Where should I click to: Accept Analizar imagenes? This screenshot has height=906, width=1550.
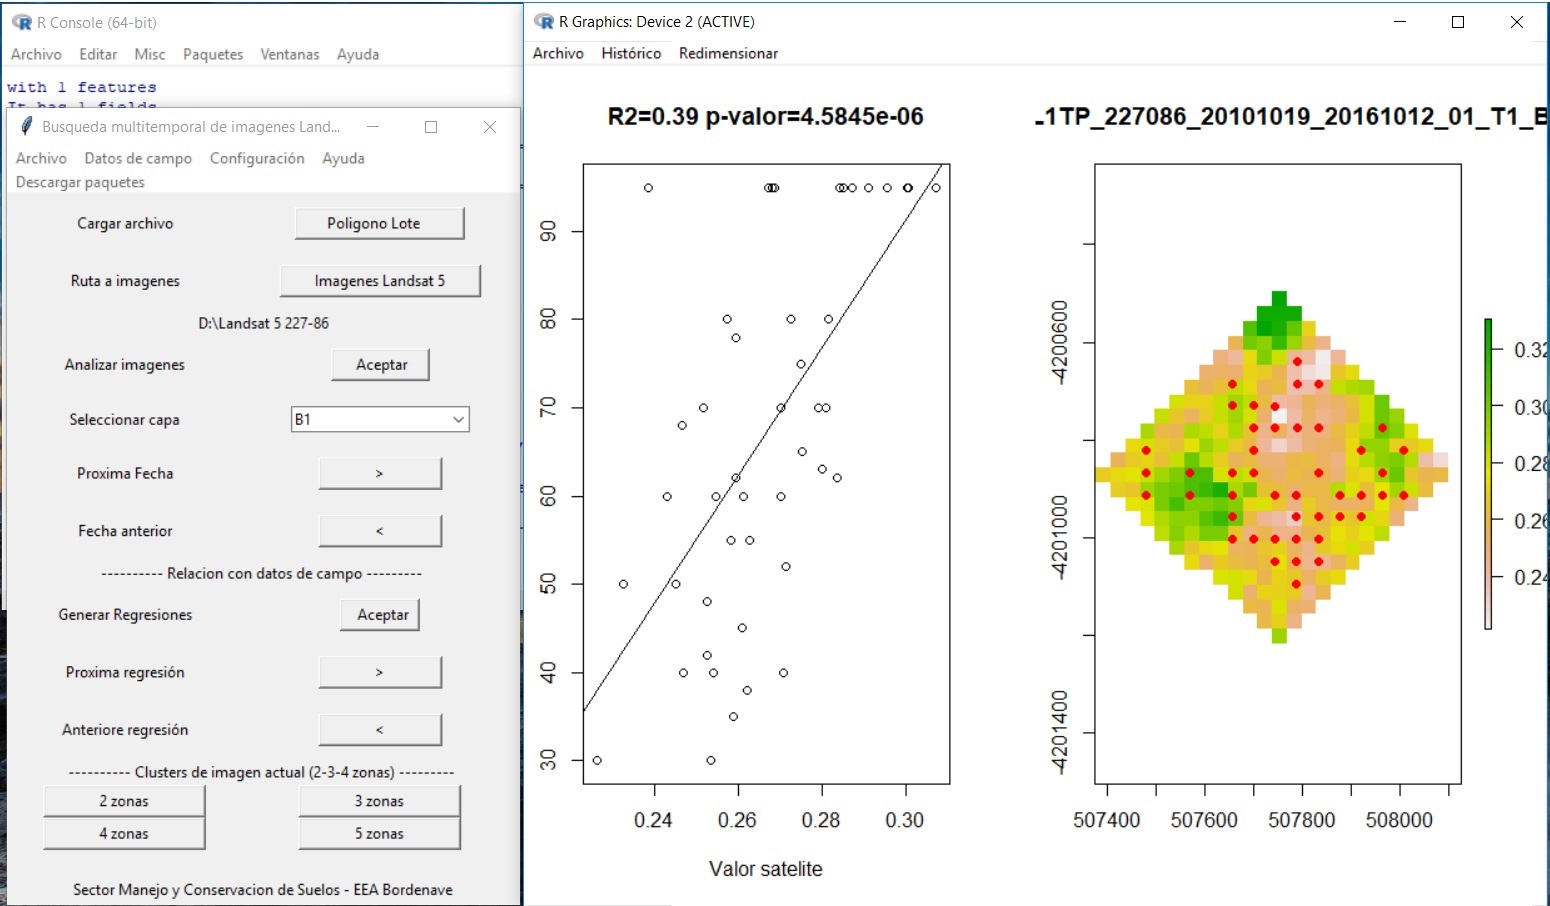381,365
